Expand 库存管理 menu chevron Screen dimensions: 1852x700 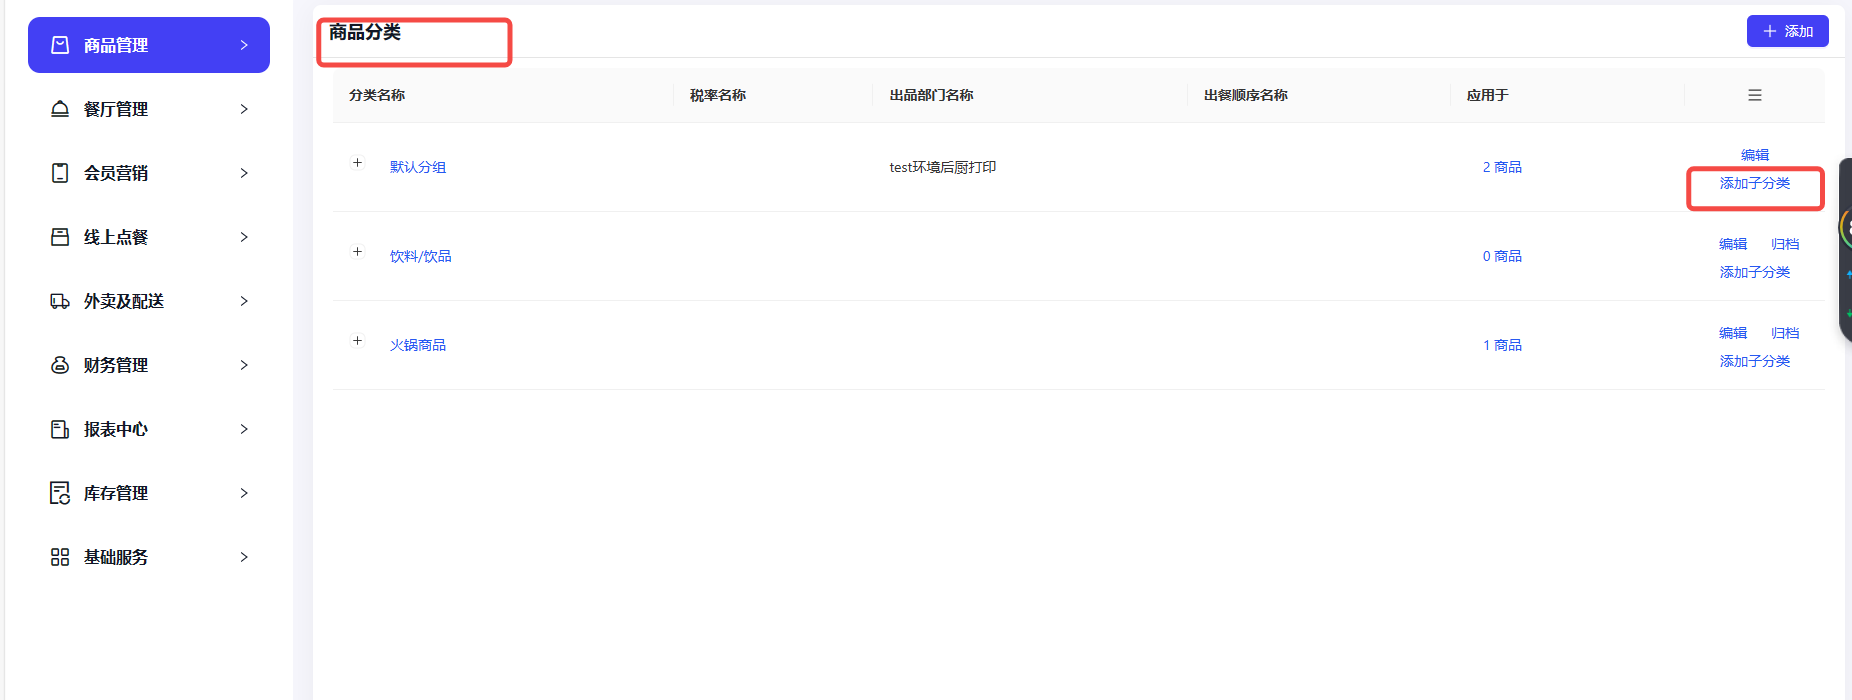pyautogui.click(x=244, y=493)
